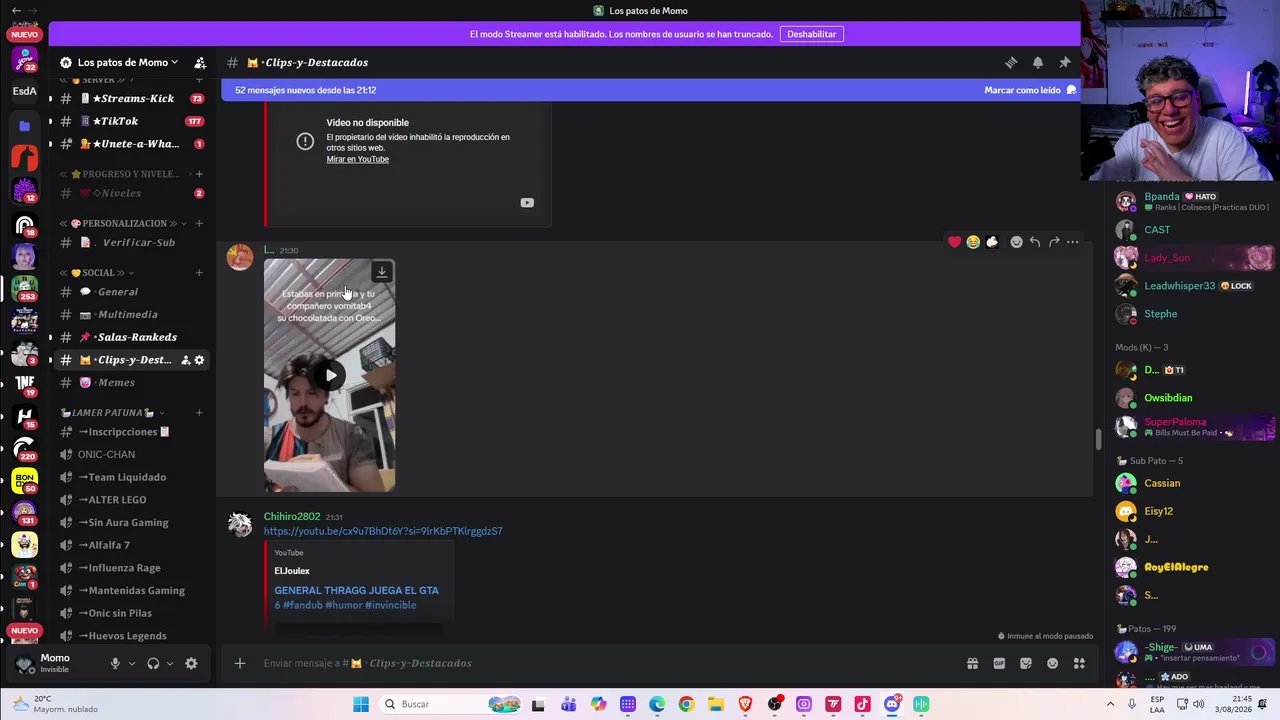Open the youtu.be link posted by Chihiro2802
The width and height of the screenshot is (1280, 720).
383,531
